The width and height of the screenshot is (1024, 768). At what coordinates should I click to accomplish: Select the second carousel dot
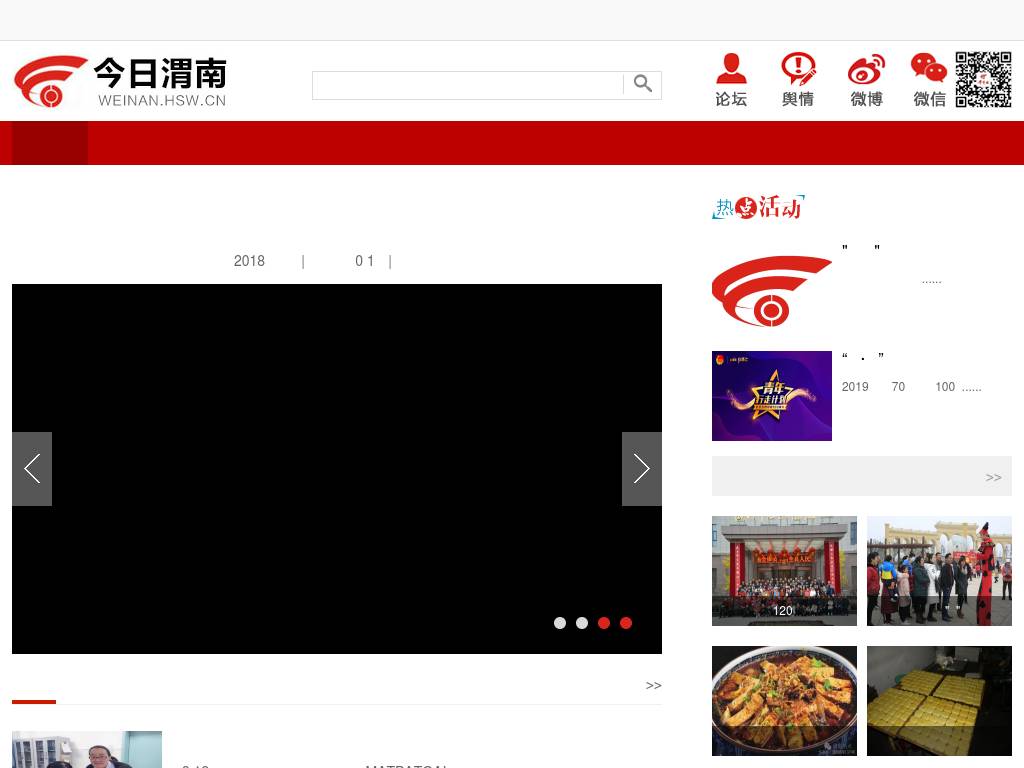coord(582,623)
